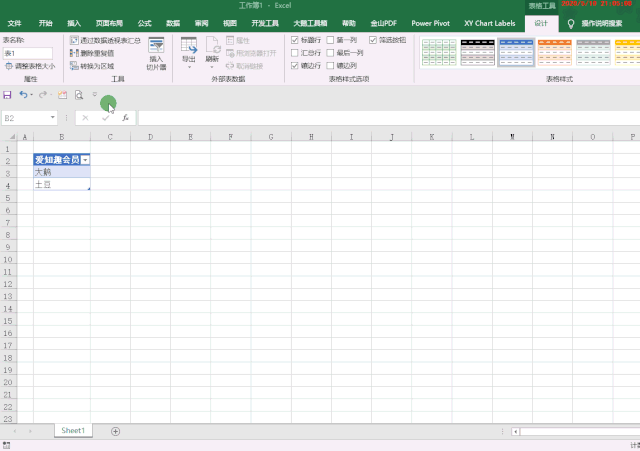Click the sheet navigation left arrow
The height and width of the screenshot is (451, 640).
15,431
